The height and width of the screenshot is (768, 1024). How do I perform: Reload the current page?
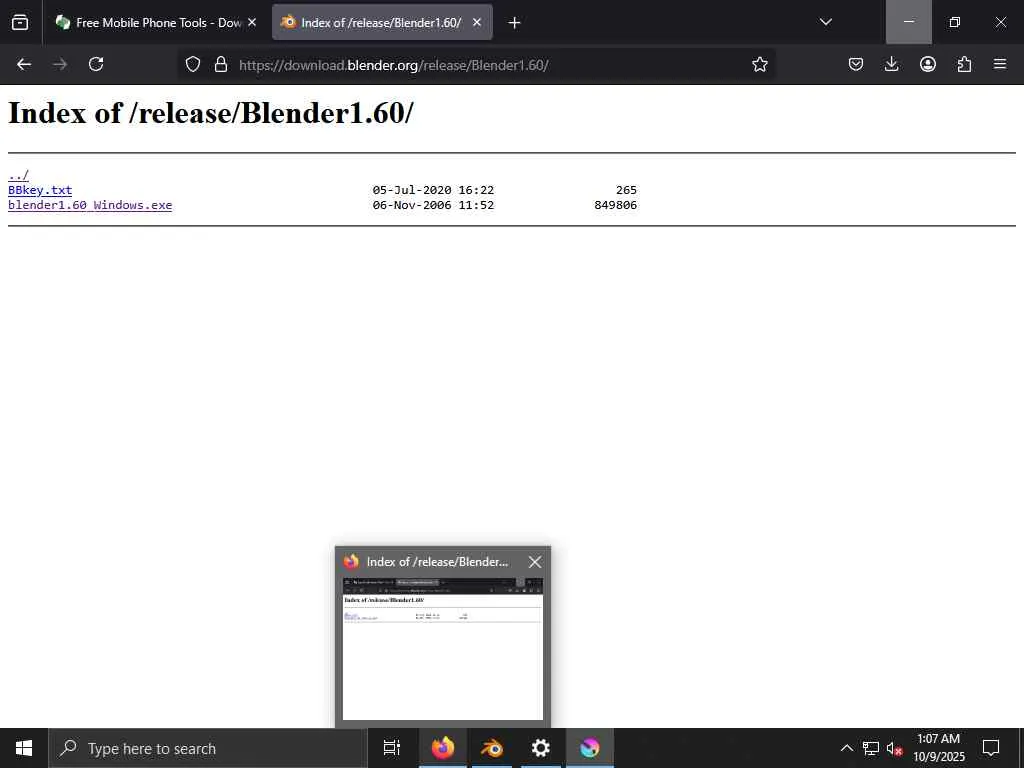click(96, 64)
